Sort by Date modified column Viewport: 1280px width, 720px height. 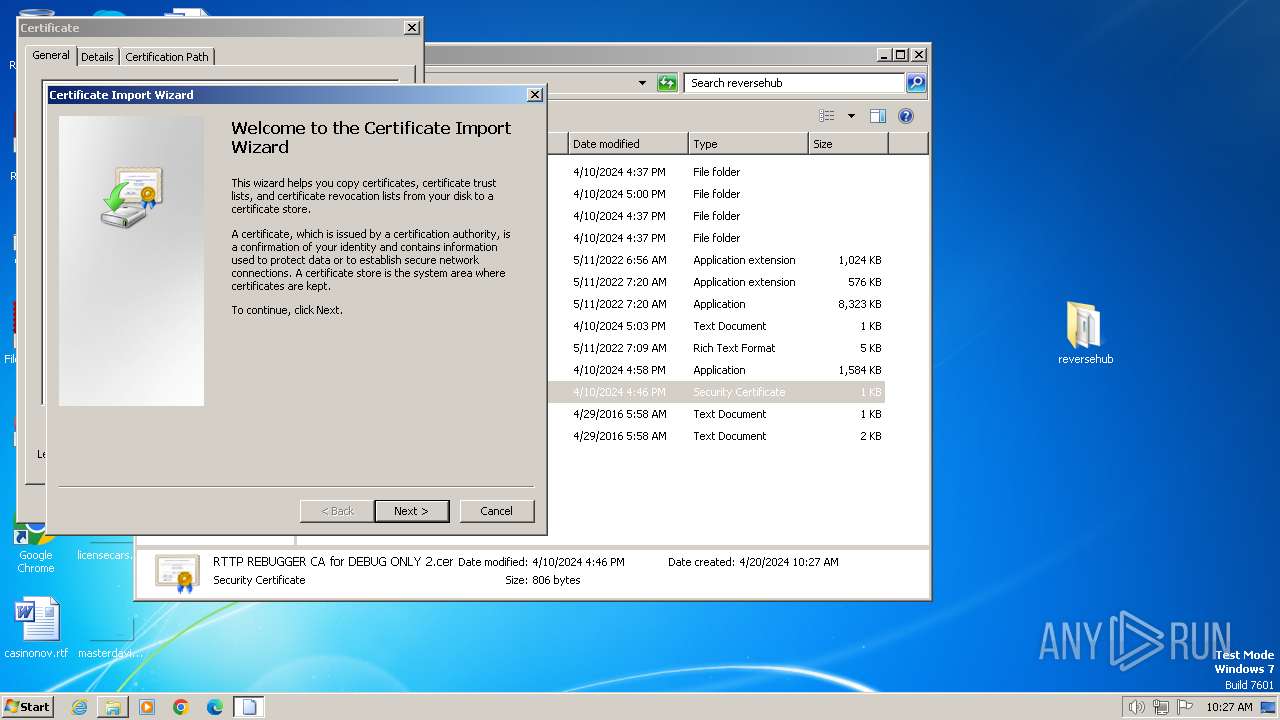(x=628, y=144)
